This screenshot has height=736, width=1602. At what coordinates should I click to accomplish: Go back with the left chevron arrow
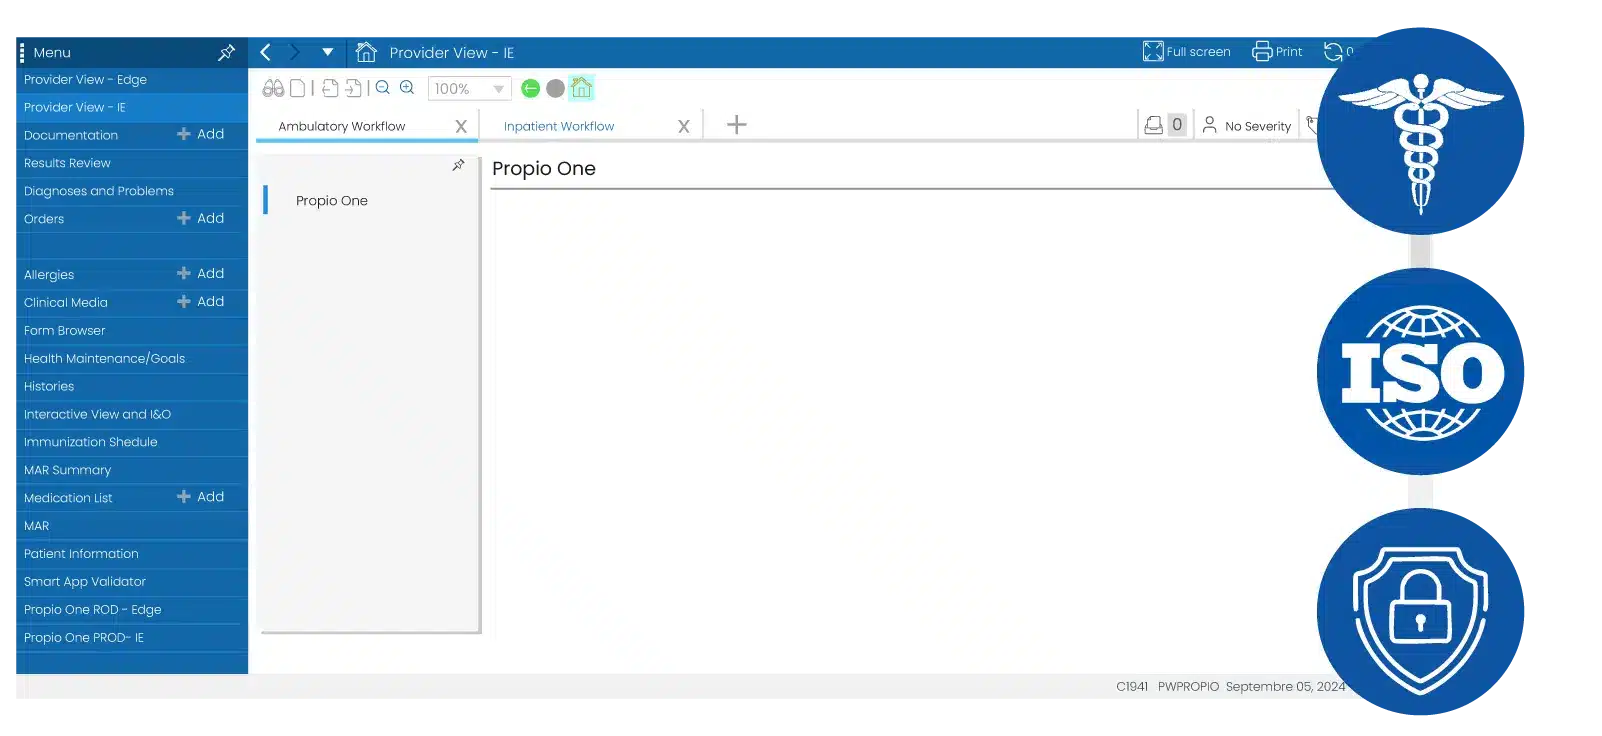point(266,52)
